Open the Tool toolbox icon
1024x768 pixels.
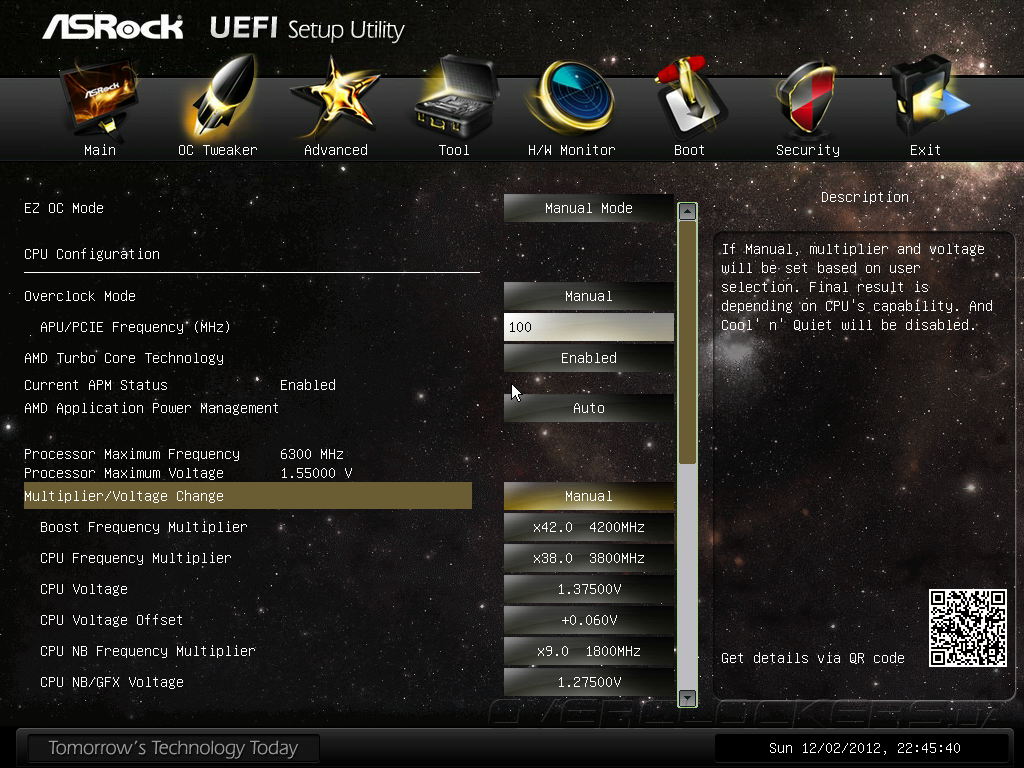tap(455, 97)
